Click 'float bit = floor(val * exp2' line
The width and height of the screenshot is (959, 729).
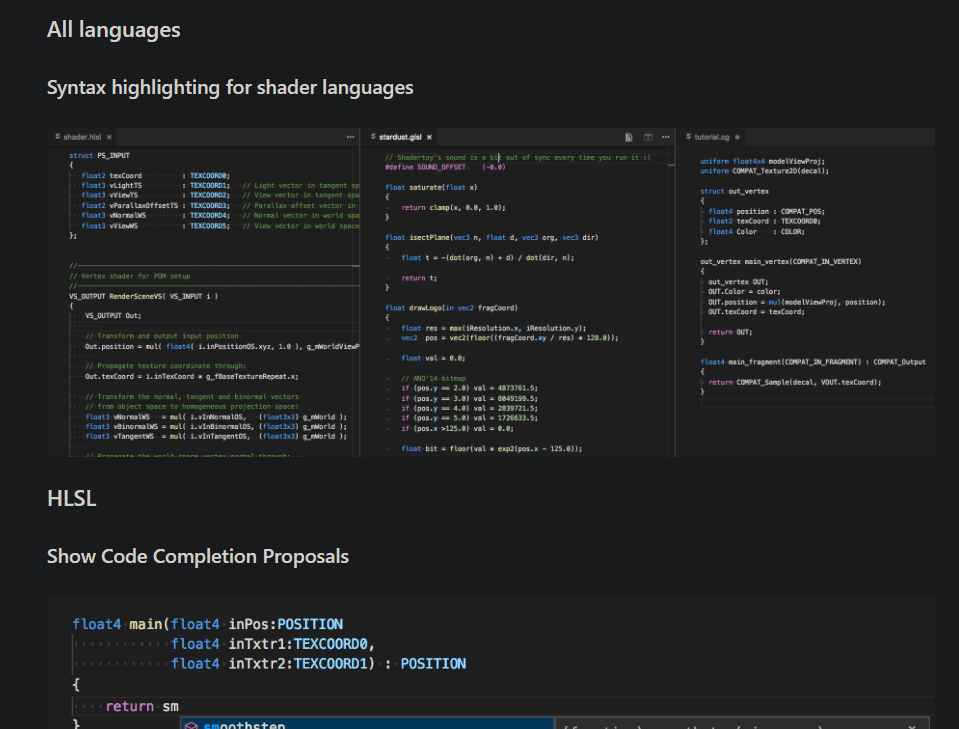point(492,449)
